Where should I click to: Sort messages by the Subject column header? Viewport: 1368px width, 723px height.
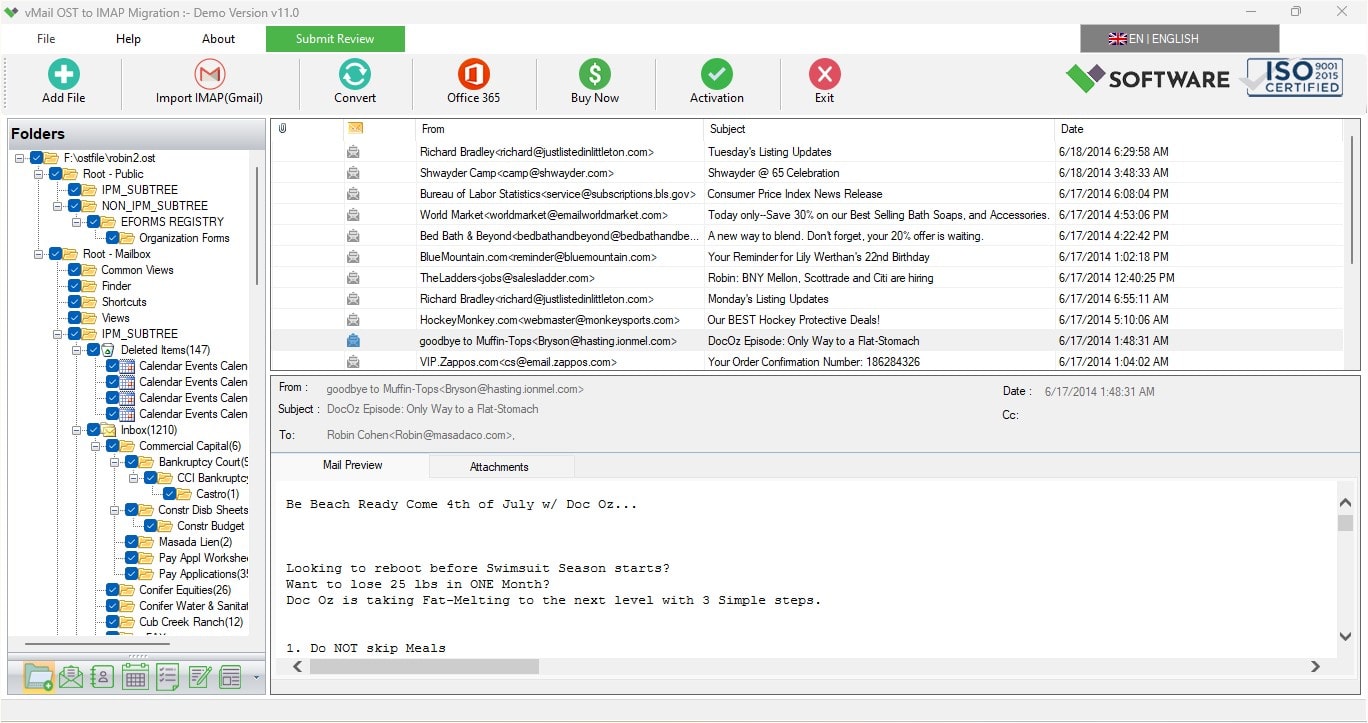[x=879, y=129]
